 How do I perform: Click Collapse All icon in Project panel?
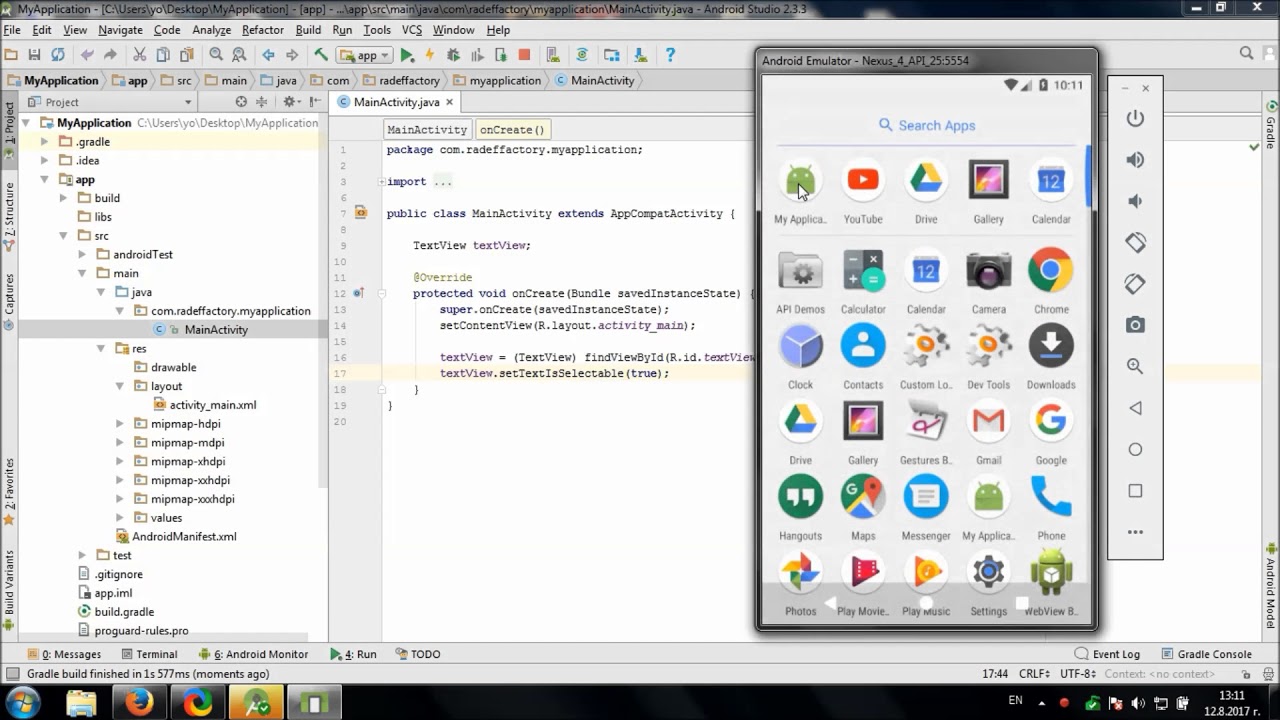[262, 102]
